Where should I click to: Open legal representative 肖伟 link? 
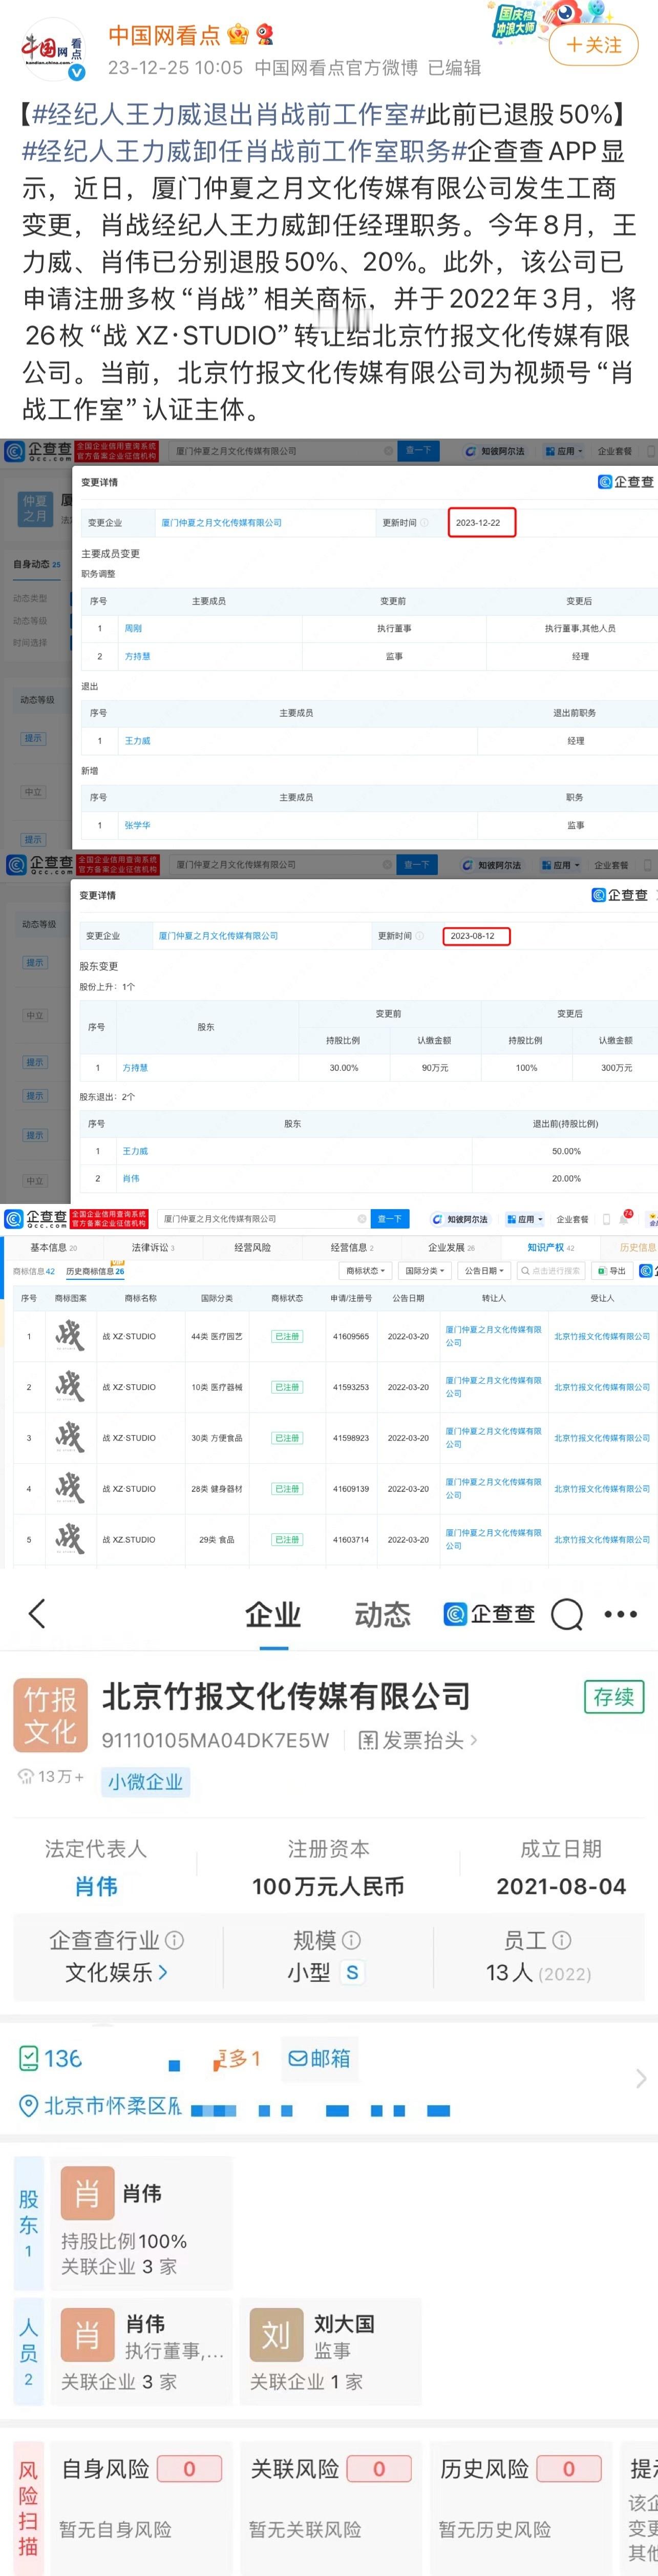click(96, 1886)
